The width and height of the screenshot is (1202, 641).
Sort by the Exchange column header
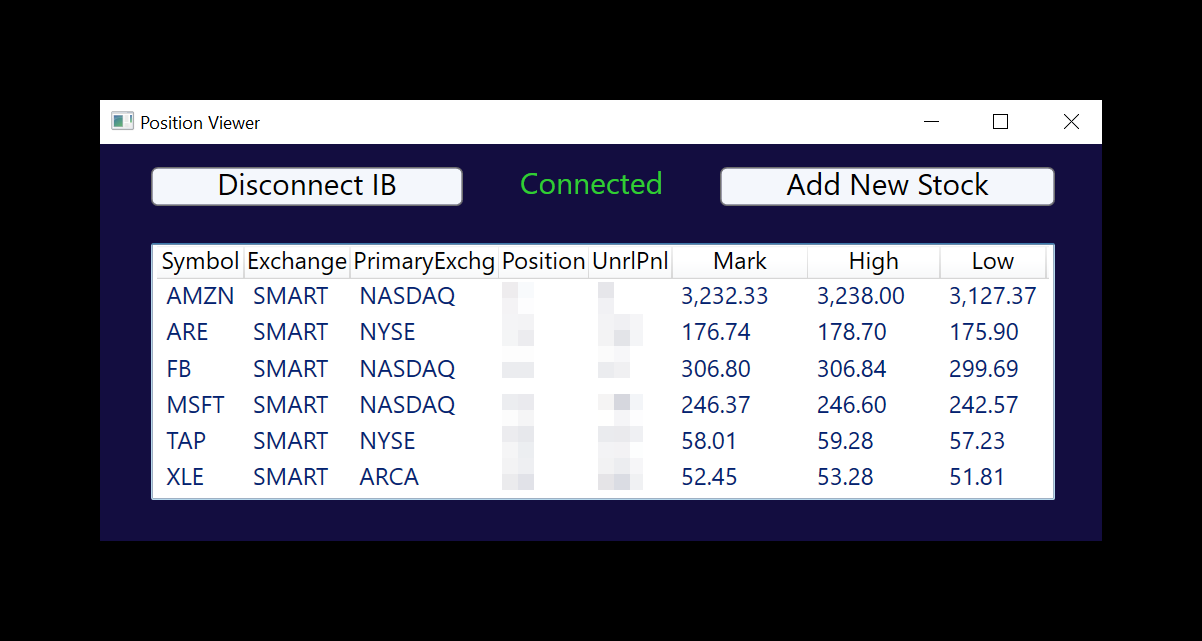click(x=297, y=262)
